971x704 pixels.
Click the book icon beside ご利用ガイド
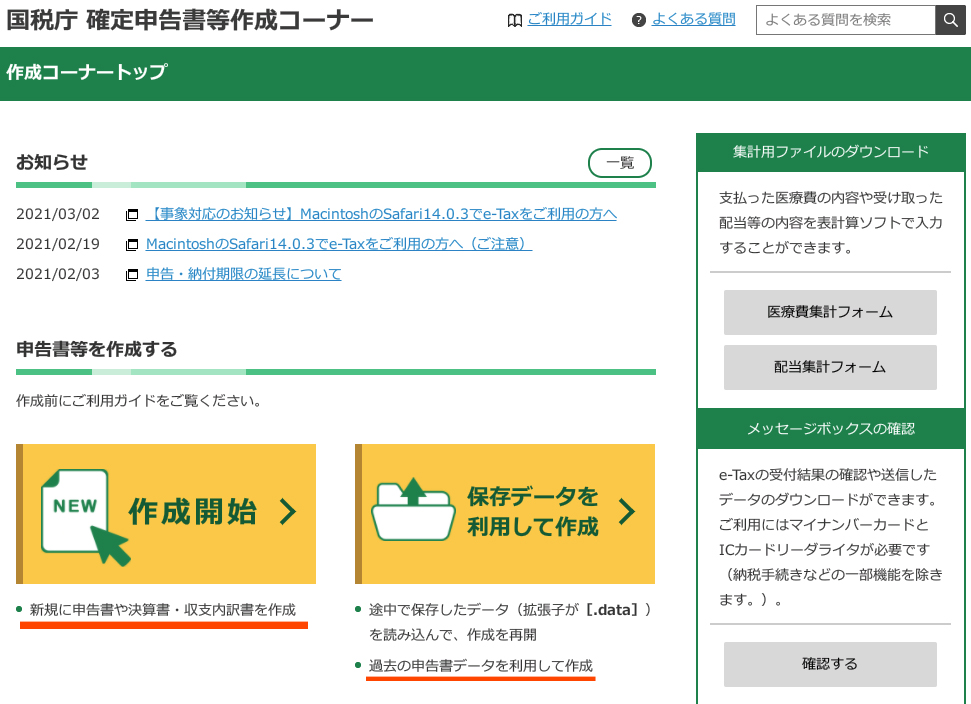coord(515,19)
